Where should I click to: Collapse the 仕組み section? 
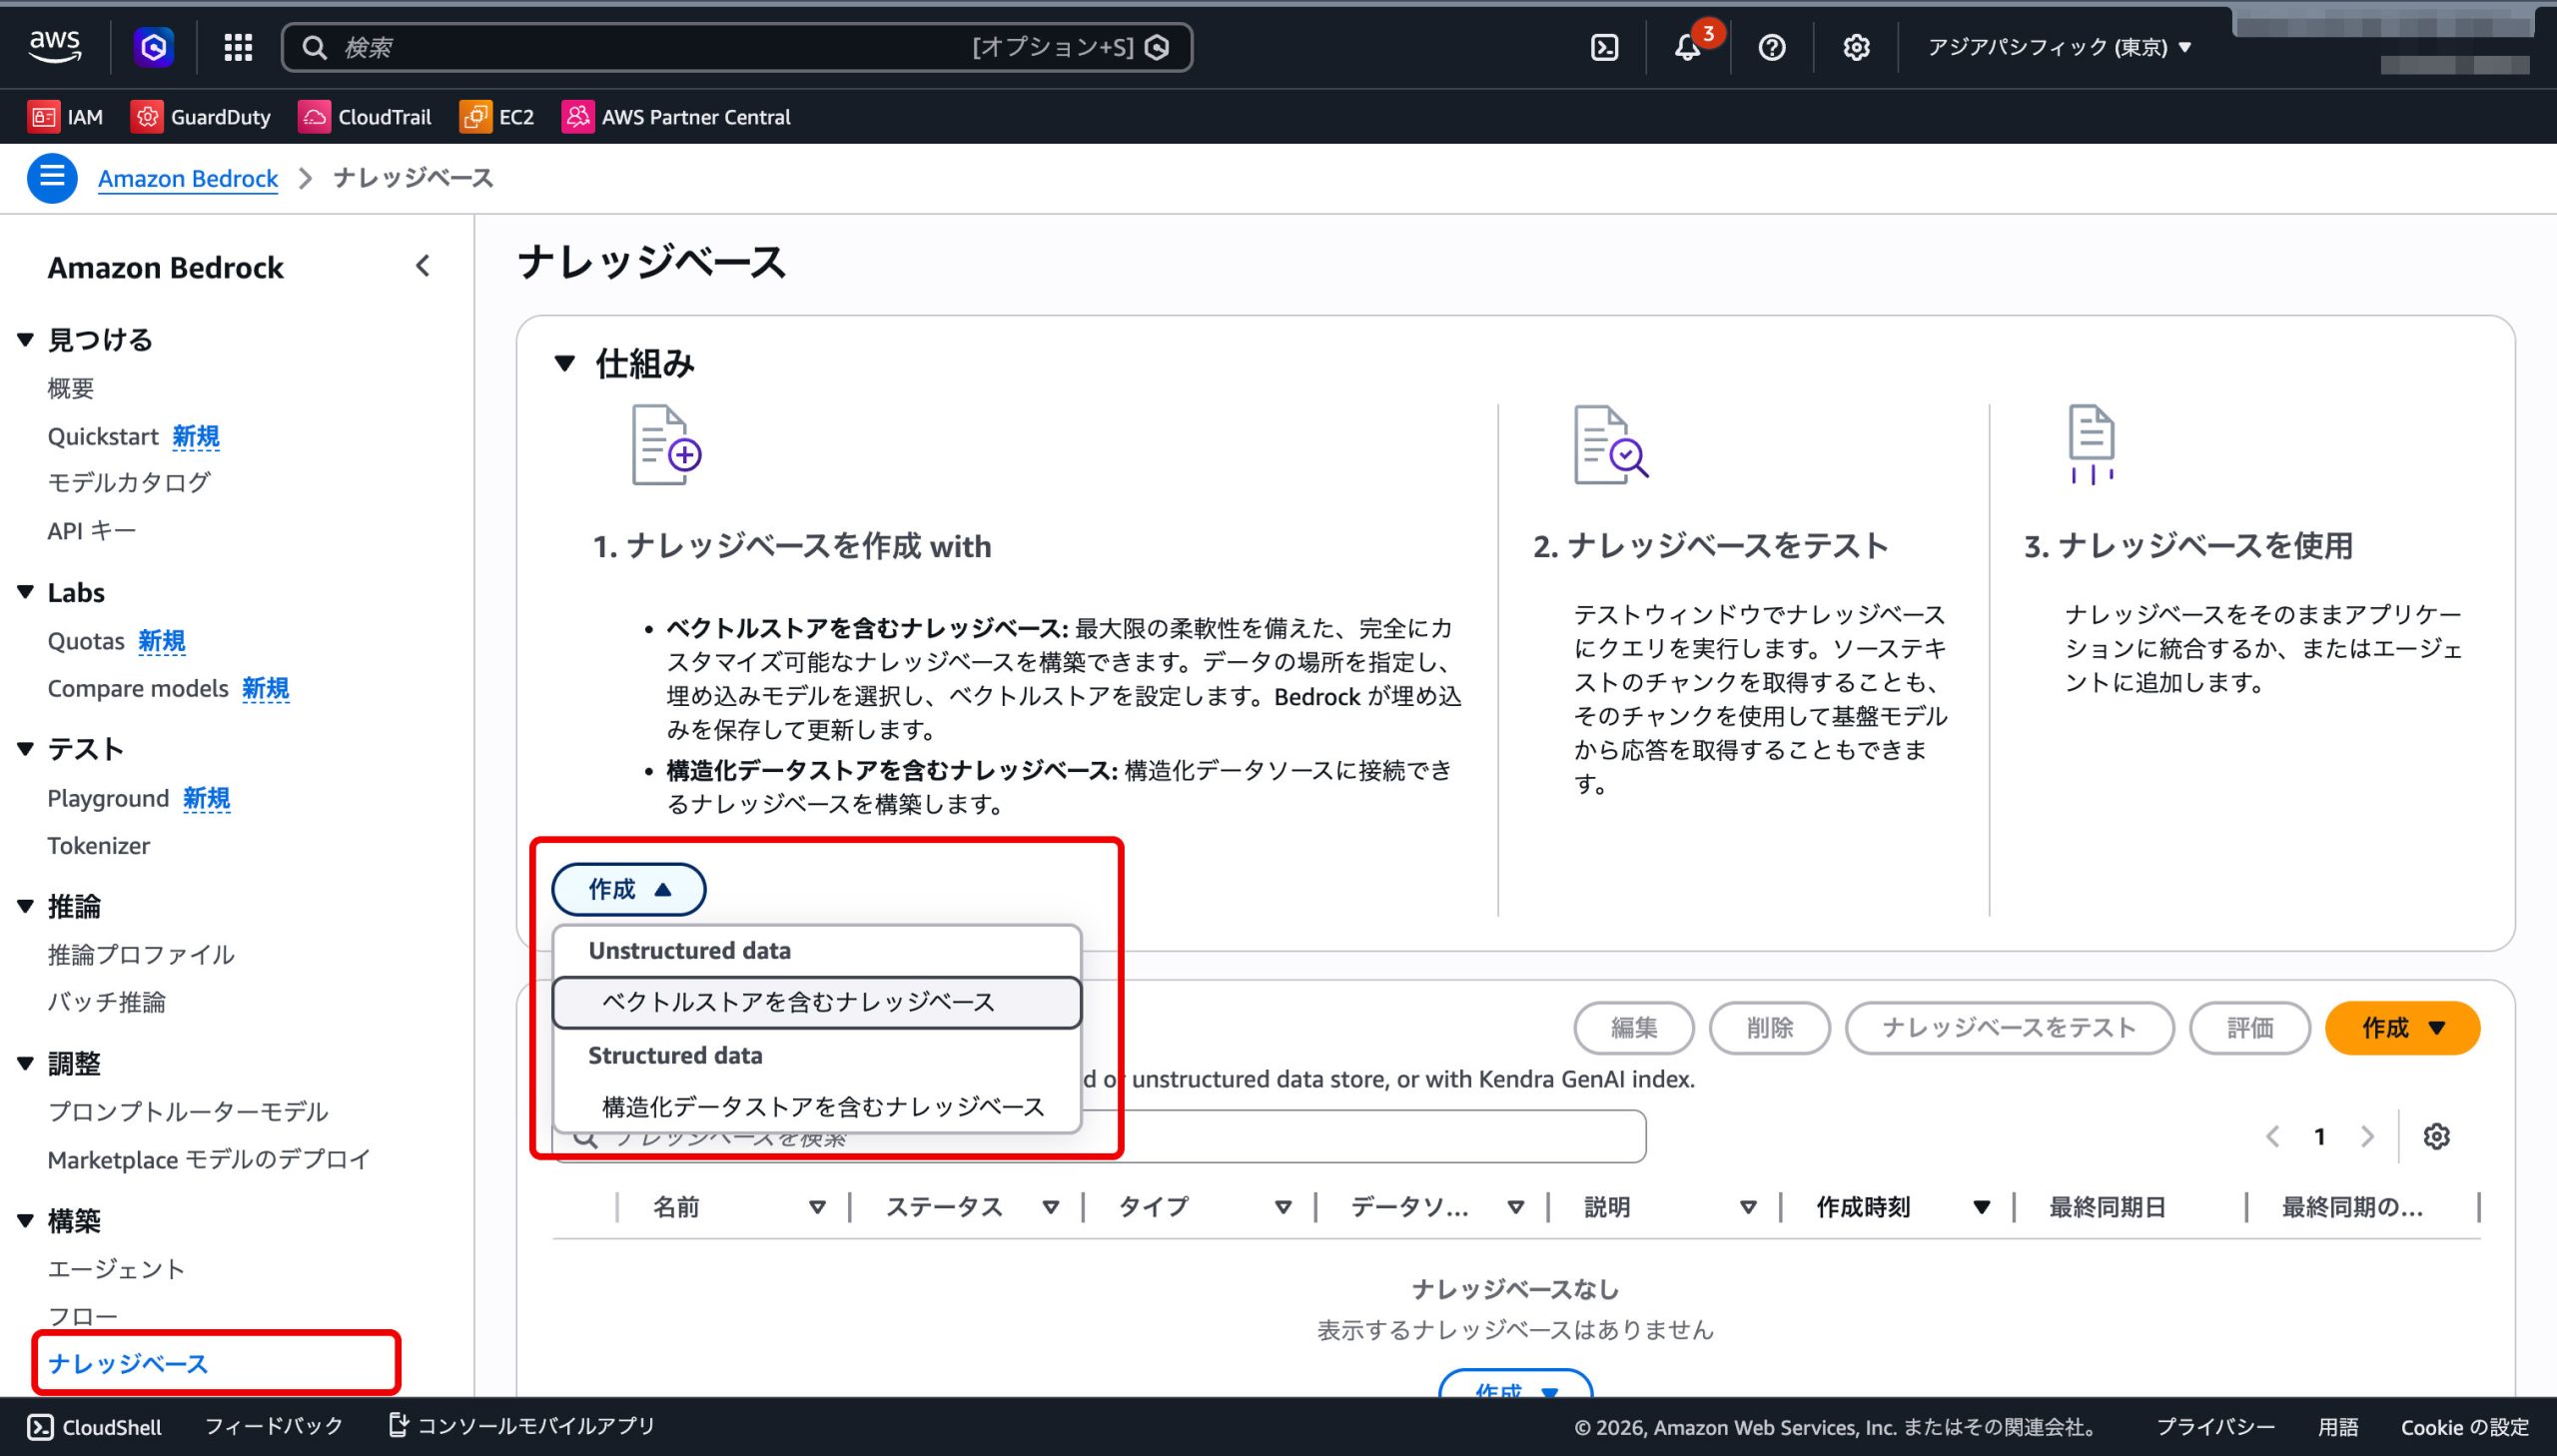[x=565, y=363]
